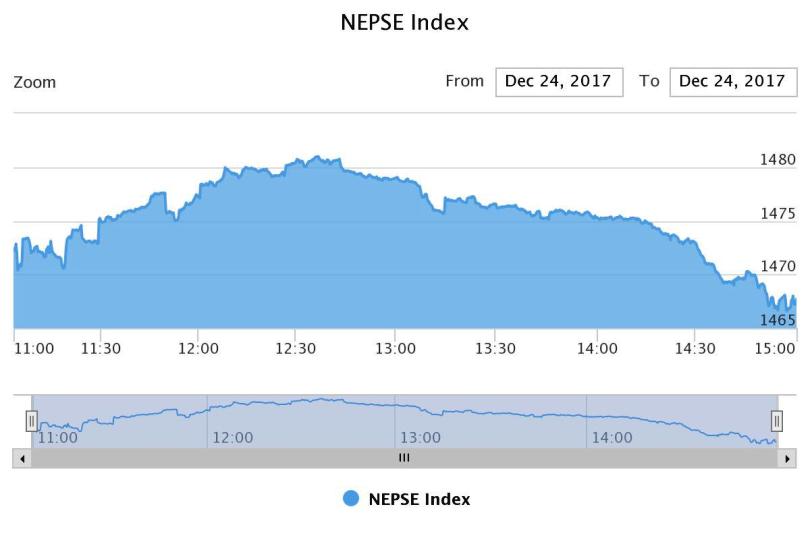Click the blue NEPSE Index legend marker

tap(351, 499)
